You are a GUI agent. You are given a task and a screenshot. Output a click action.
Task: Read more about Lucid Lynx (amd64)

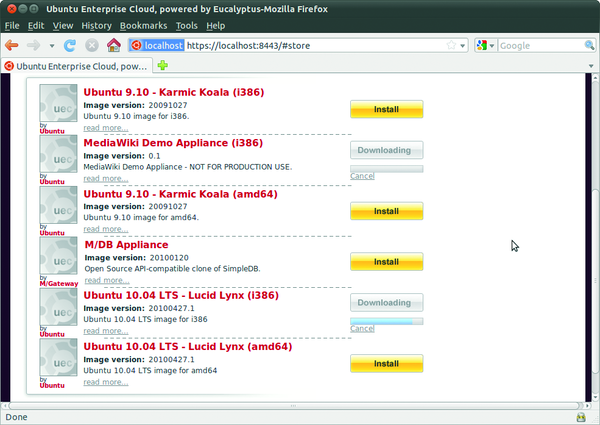click(x=106, y=382)
